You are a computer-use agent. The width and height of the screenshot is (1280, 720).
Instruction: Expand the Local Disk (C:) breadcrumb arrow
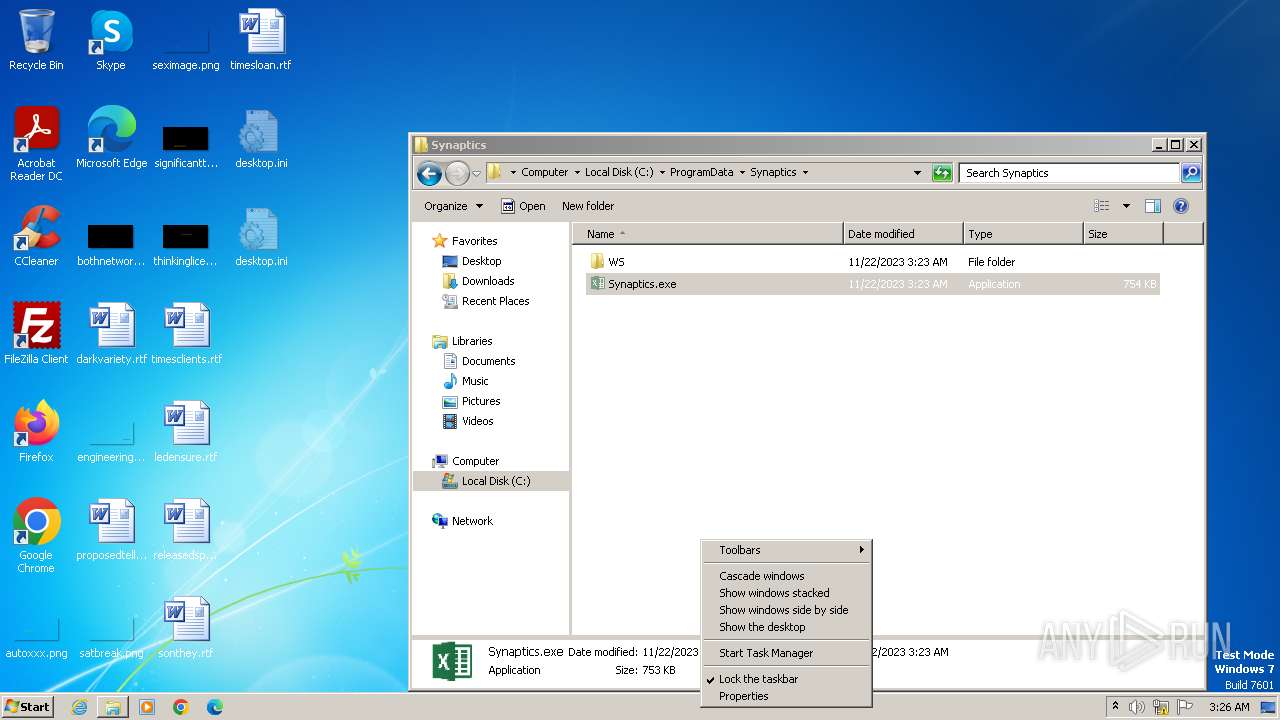662,172
